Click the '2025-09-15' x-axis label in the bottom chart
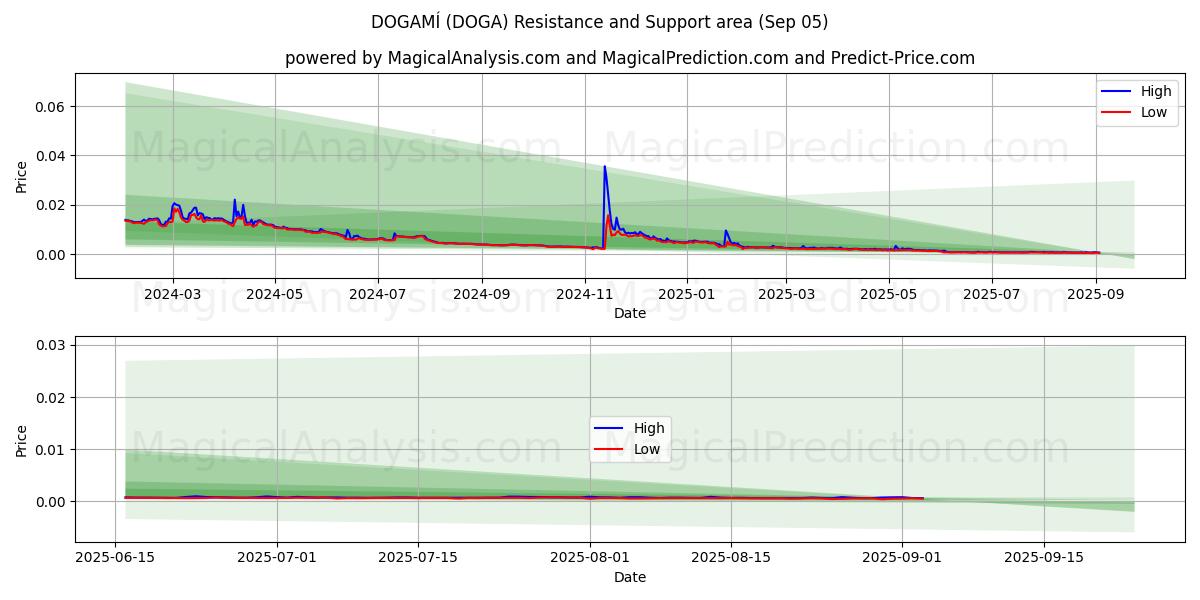 point(1043,558)
